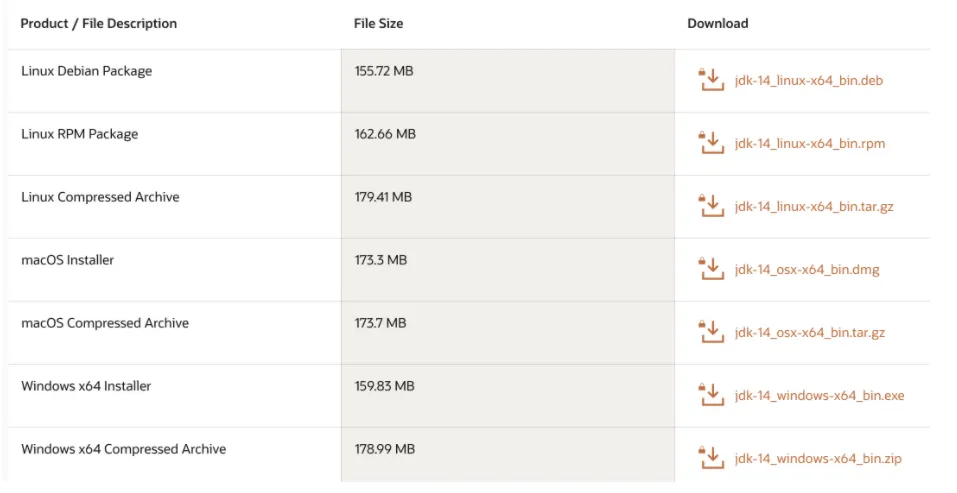Select the Windows x64 Installer row label

tap(86, 386)
